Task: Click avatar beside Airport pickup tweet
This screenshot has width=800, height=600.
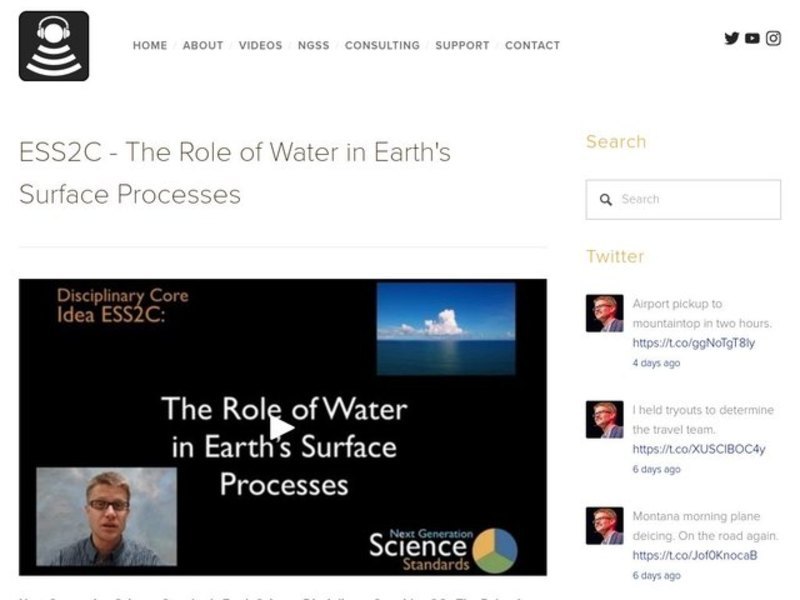Action: [x=604, y=314]
